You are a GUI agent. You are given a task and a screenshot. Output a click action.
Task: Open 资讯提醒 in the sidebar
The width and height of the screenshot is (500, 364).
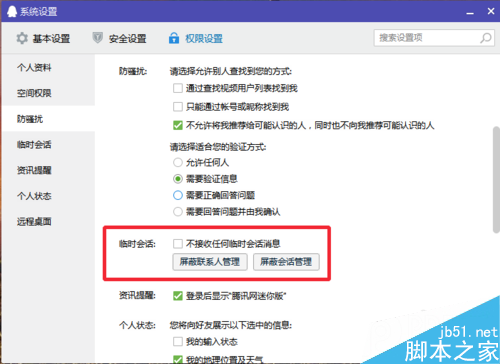pyautogui.click(x=34, y=170)
